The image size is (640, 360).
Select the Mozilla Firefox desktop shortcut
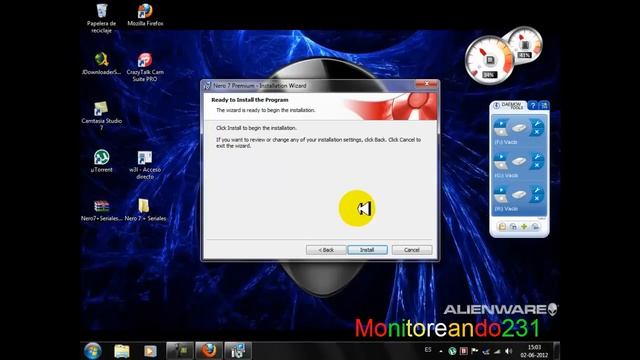[145, 15]
